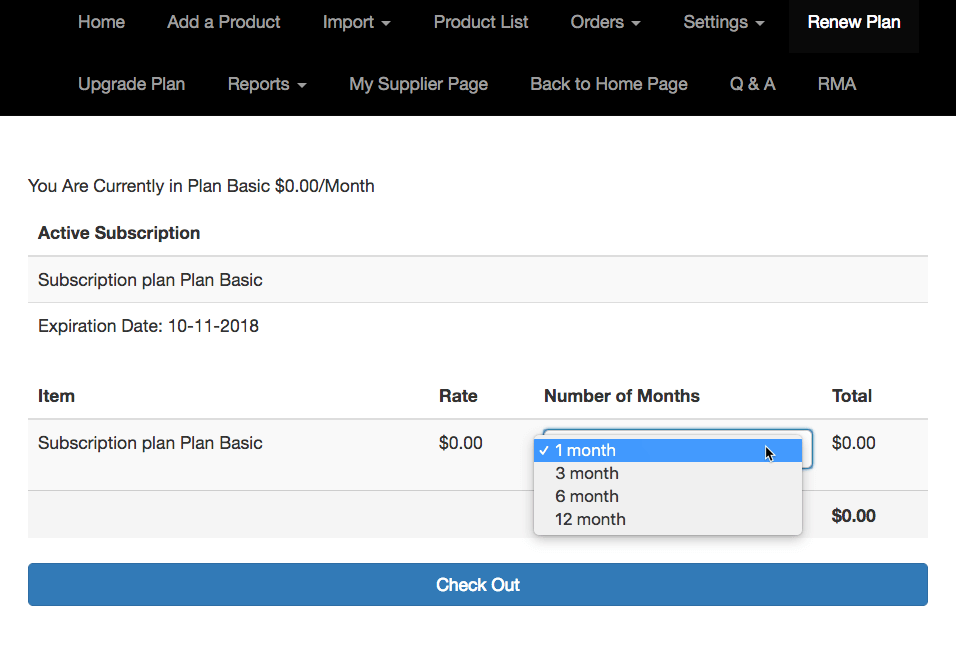Open the Settings dropdown menu
This screenshot has height=647, width=956.
pyautogui.click(x=724, y=22)
